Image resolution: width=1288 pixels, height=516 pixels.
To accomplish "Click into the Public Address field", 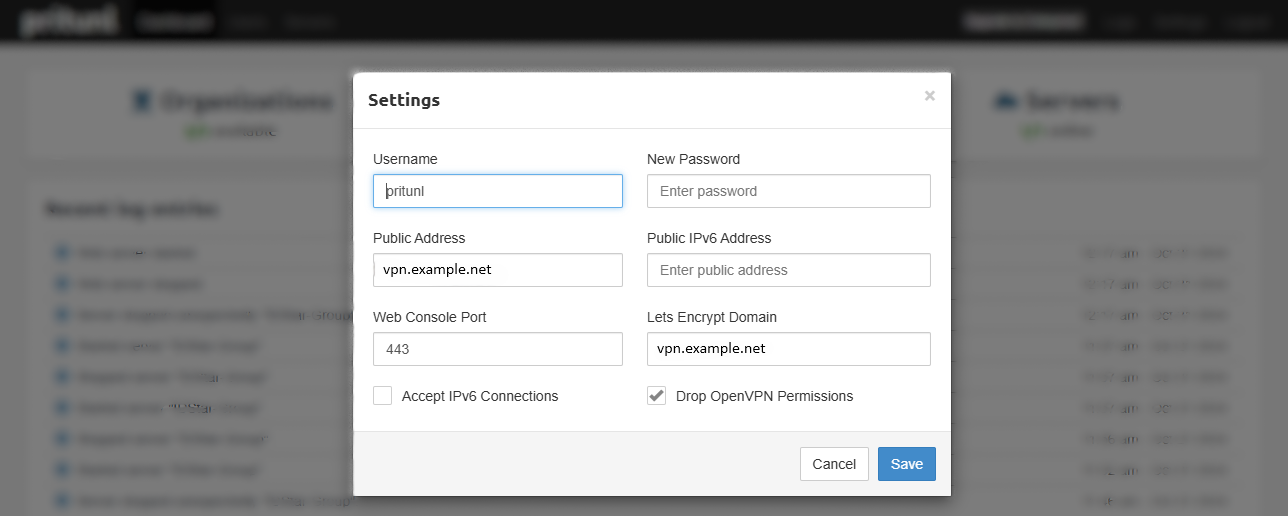I will pos(498,270).
